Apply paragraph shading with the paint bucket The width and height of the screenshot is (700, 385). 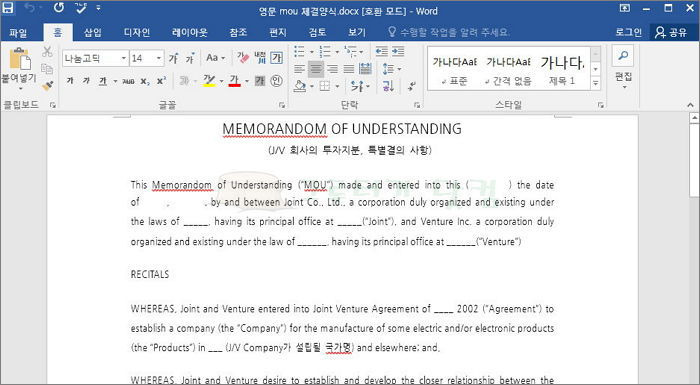pos(300,86)
